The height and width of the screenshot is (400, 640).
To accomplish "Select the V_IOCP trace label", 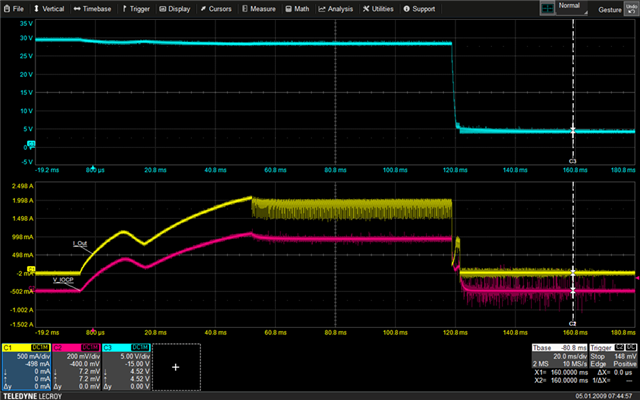I will 63,280.
